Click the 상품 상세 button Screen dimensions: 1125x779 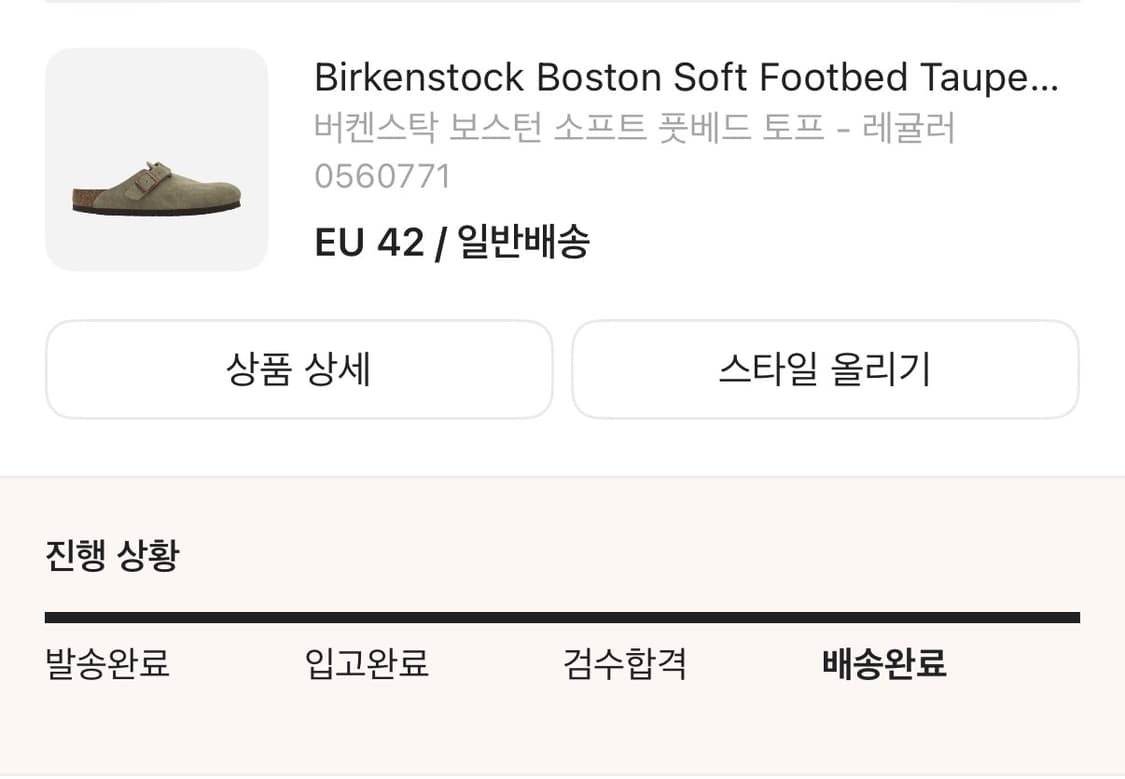pos(298,369)
